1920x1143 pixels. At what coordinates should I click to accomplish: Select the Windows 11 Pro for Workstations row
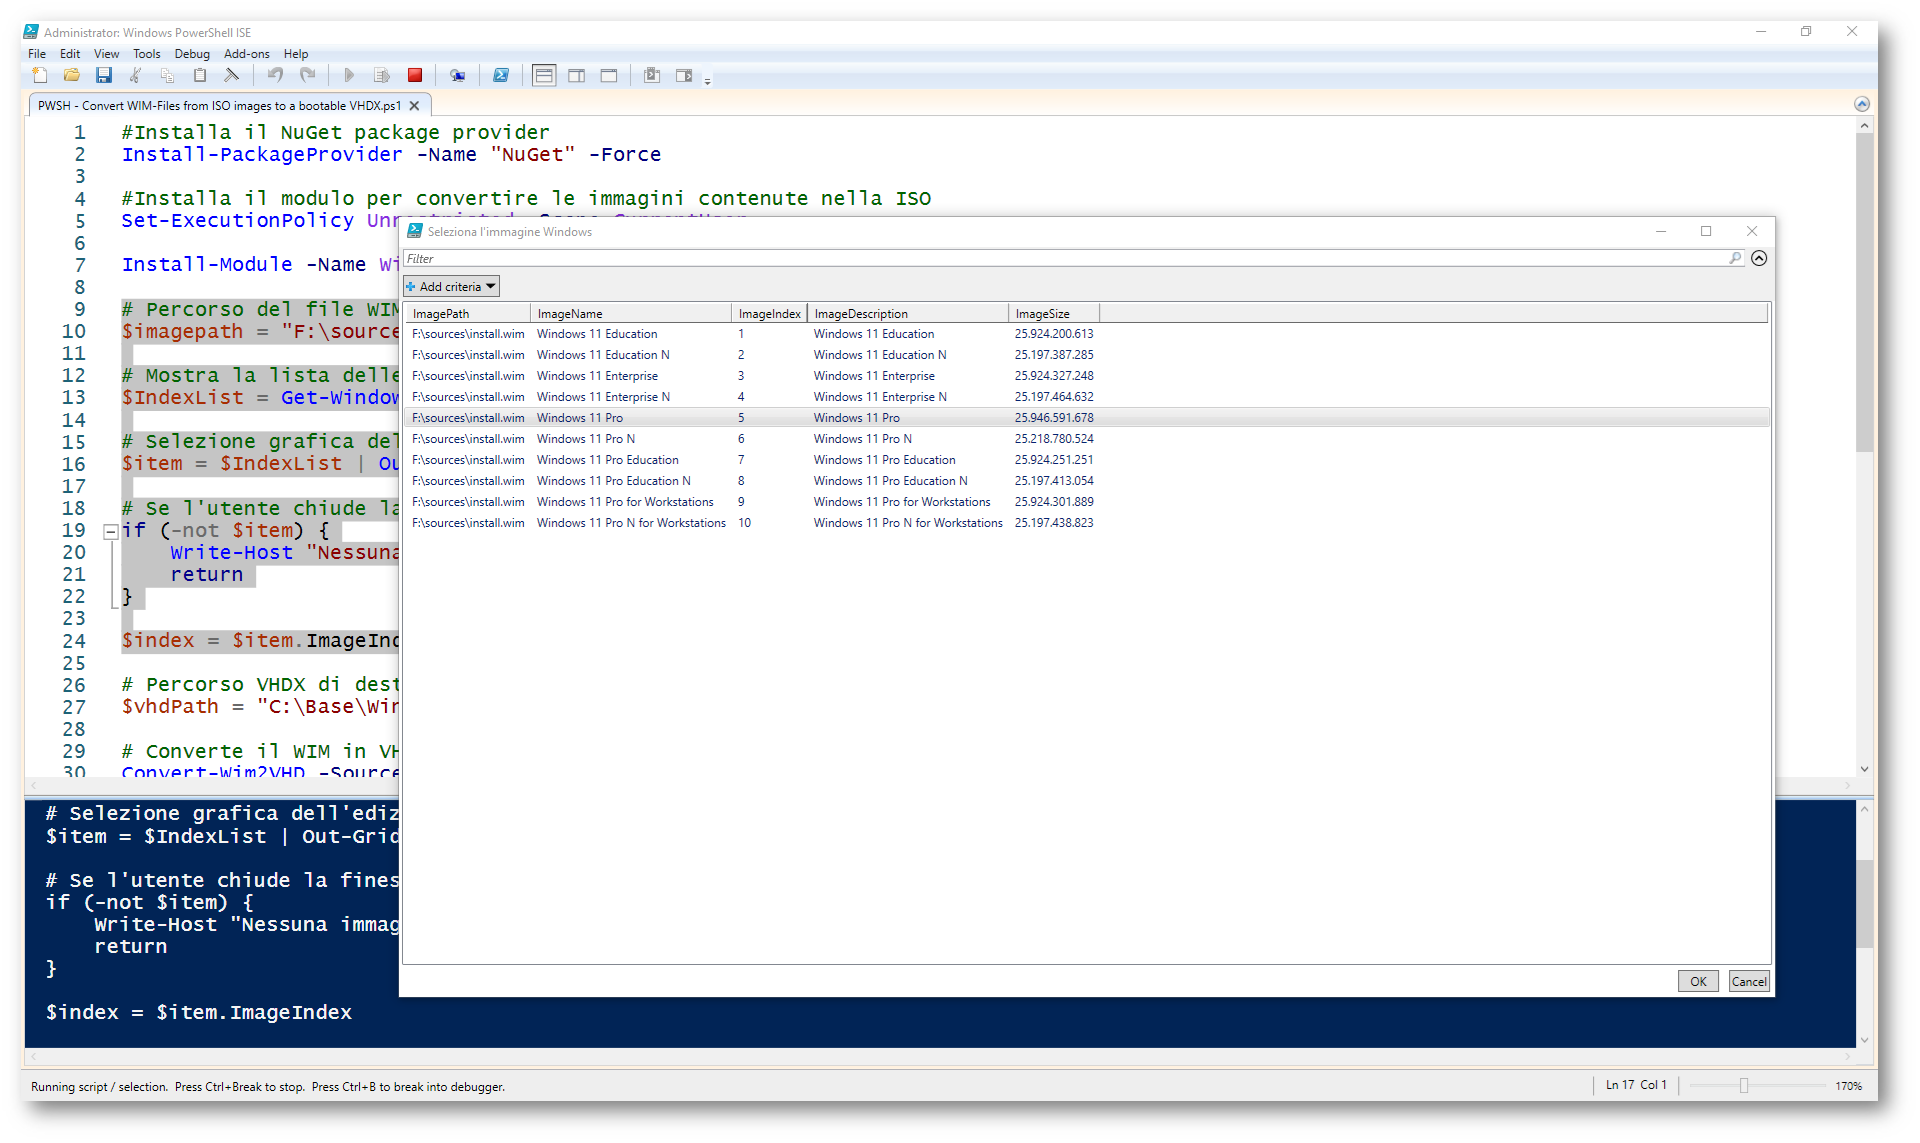1087,502
